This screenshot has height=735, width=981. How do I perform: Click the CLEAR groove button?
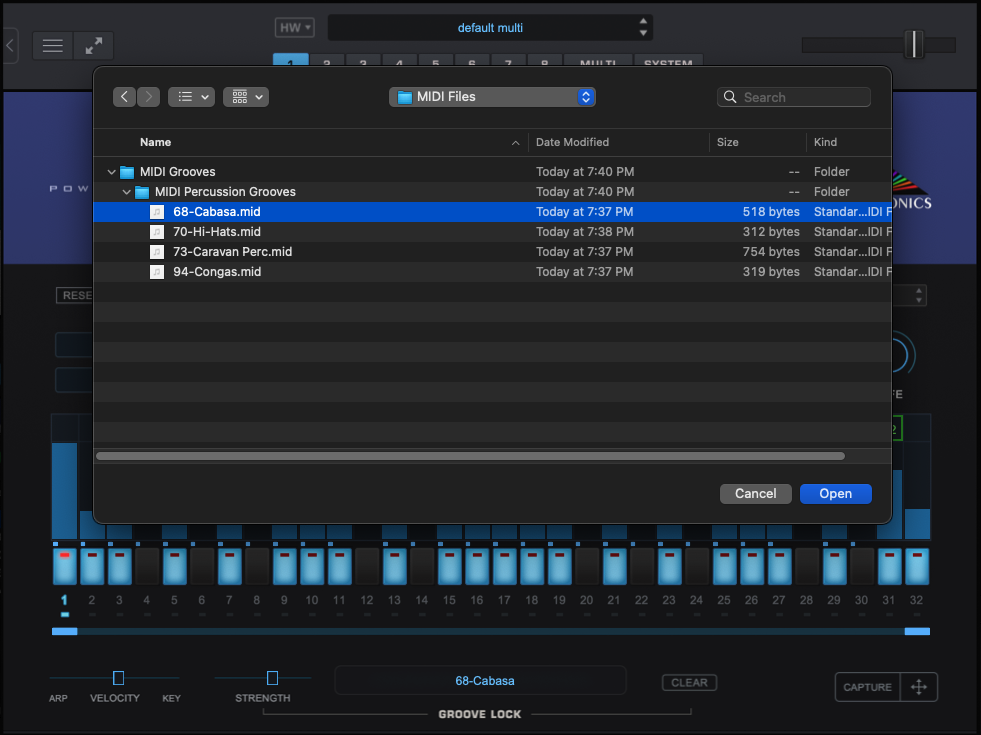pos(689,682)
